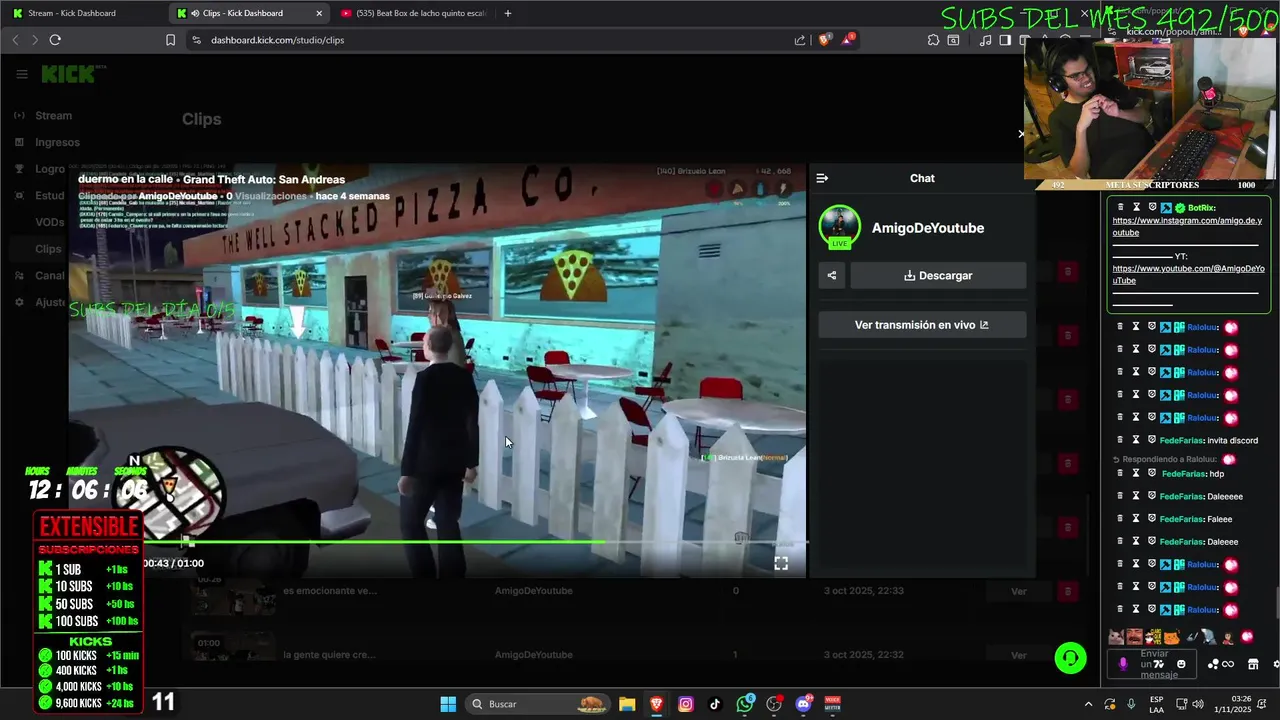Open the Windows Start menu
The height and width of the screenshot is (720, 1280).
[448, 704]
